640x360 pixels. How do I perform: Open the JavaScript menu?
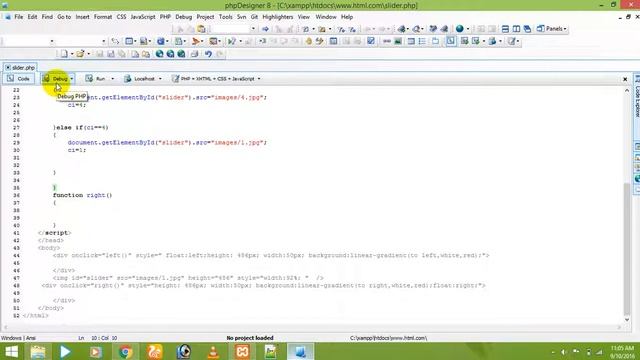click(143, 17)
